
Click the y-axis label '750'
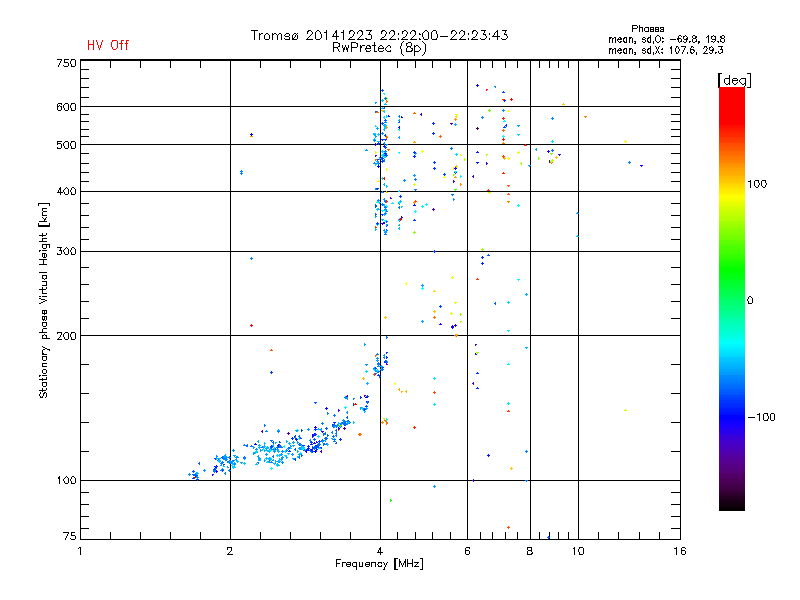[66, 63]
